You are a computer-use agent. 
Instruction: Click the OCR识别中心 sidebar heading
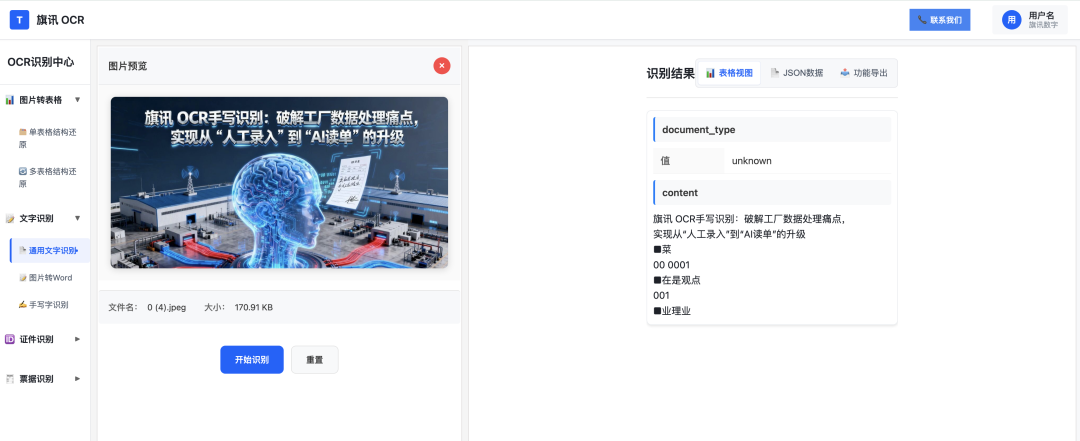click(41, 62)
